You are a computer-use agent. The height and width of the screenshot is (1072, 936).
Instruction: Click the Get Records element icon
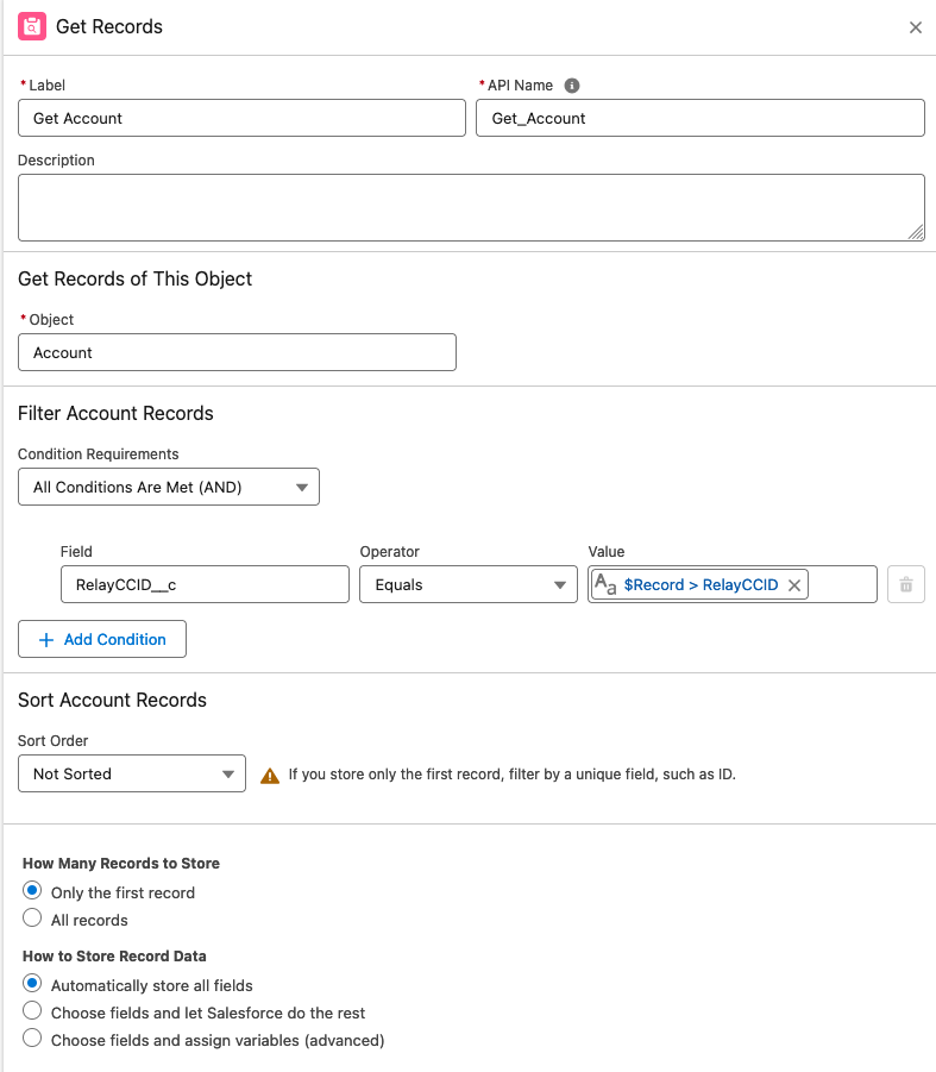coord(32,27)
